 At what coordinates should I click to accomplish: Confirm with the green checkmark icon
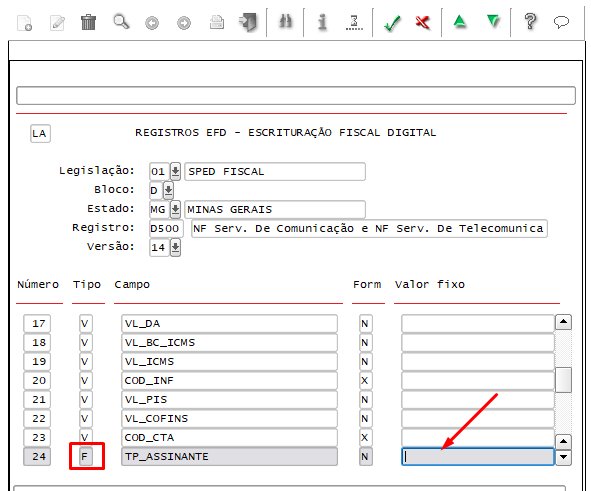point(392,23)
